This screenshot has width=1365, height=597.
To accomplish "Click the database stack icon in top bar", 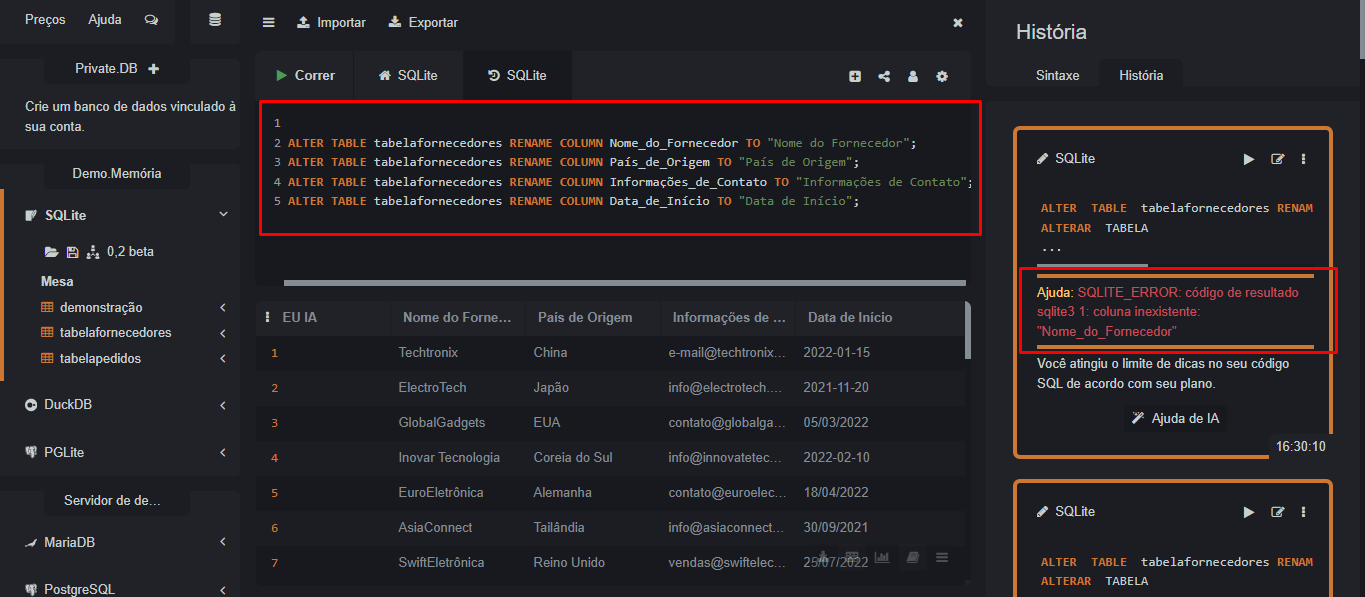I will coord(215,20).
